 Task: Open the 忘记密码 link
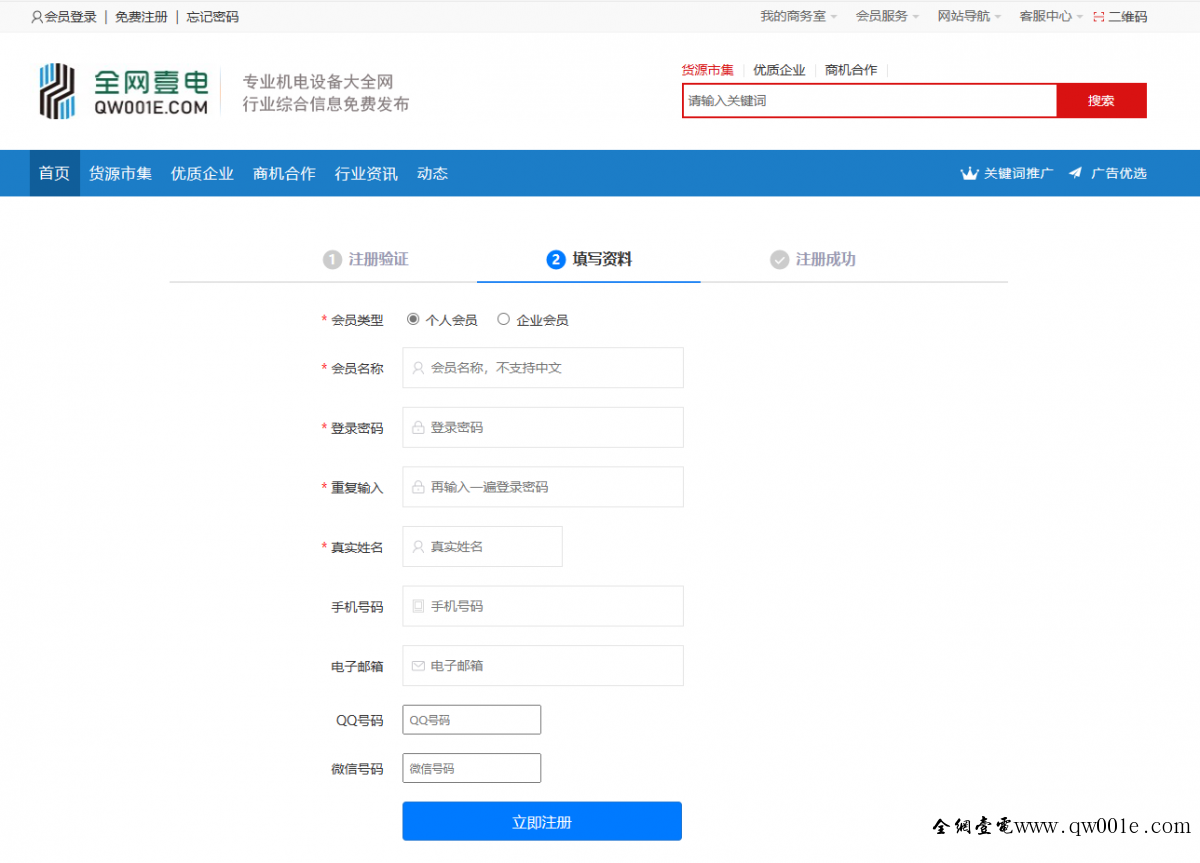(213, 17)
